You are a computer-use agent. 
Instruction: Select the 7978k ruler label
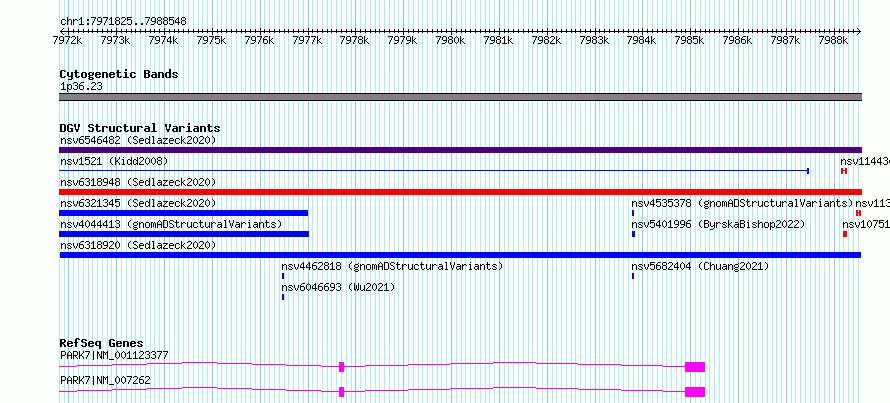tap(354, 40)
